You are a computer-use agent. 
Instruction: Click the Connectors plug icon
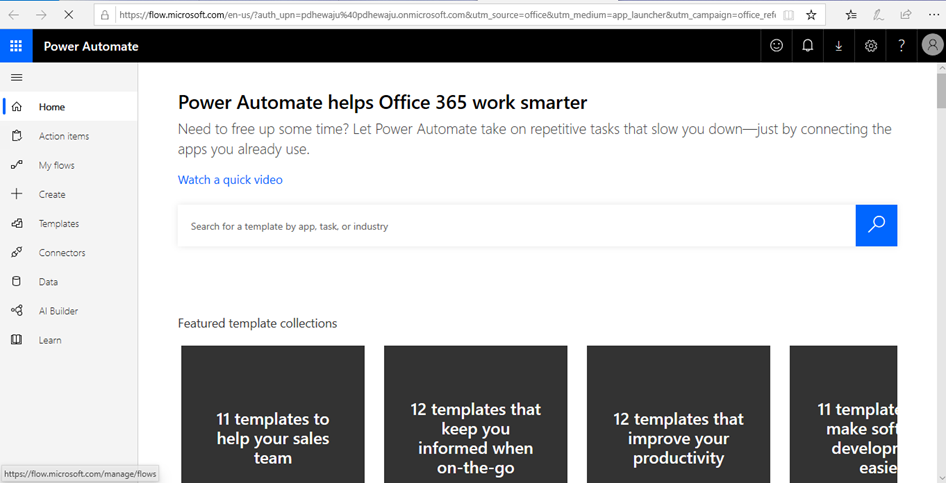17,252
